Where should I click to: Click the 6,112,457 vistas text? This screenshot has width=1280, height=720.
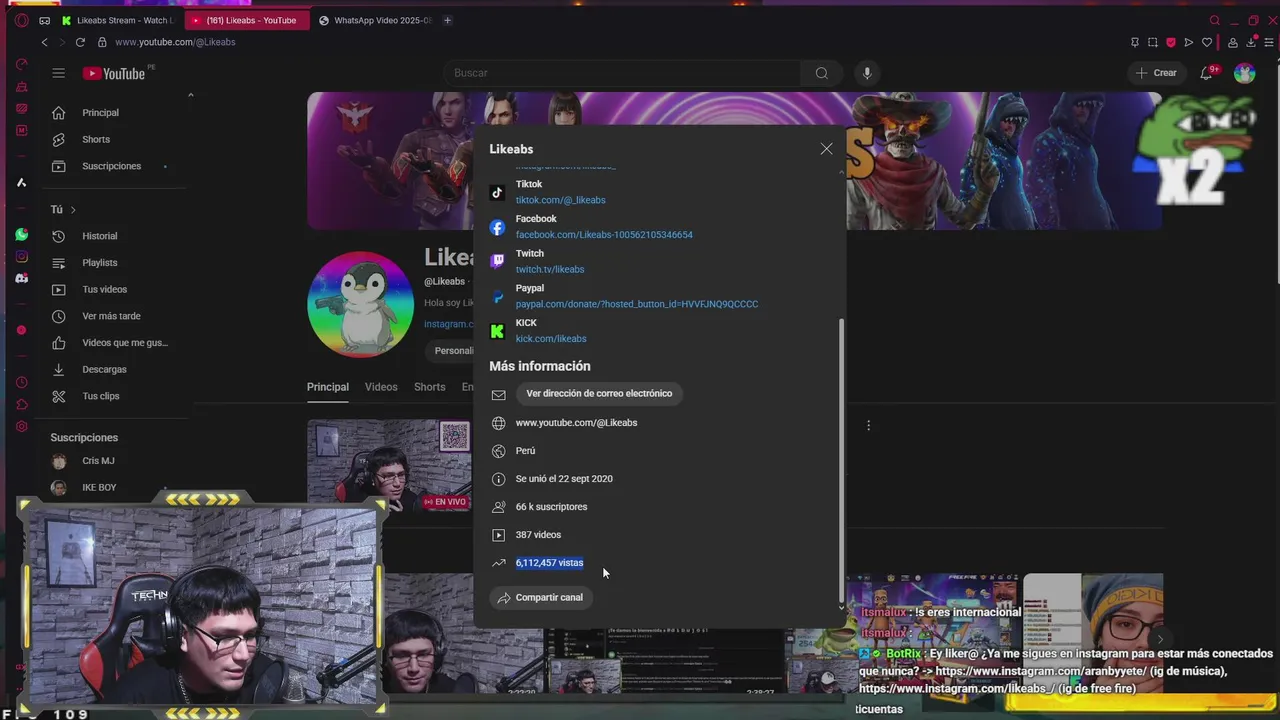pyautogui.click(x=549, y=563)
